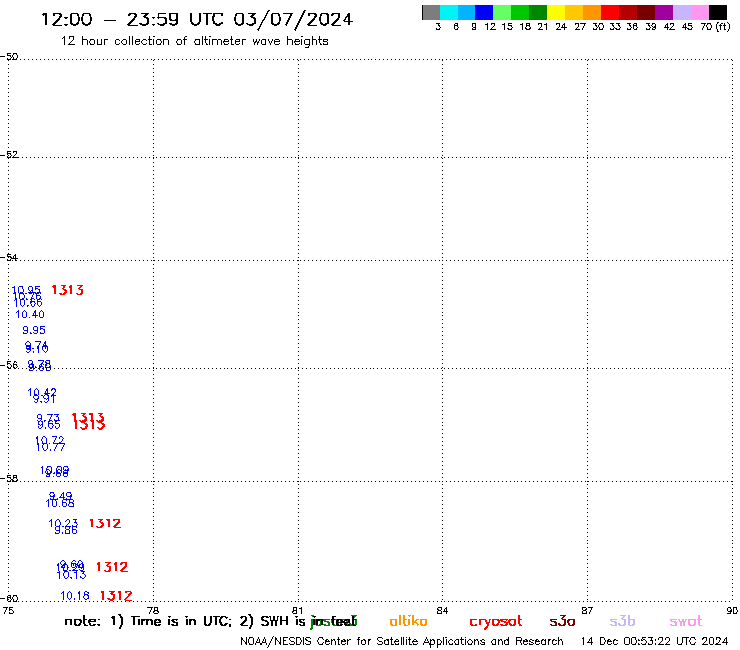The height and width of the screenshot is (650, 740).
Task: Click the blue '10.40' wave height value
Action: tap(30, 314)
